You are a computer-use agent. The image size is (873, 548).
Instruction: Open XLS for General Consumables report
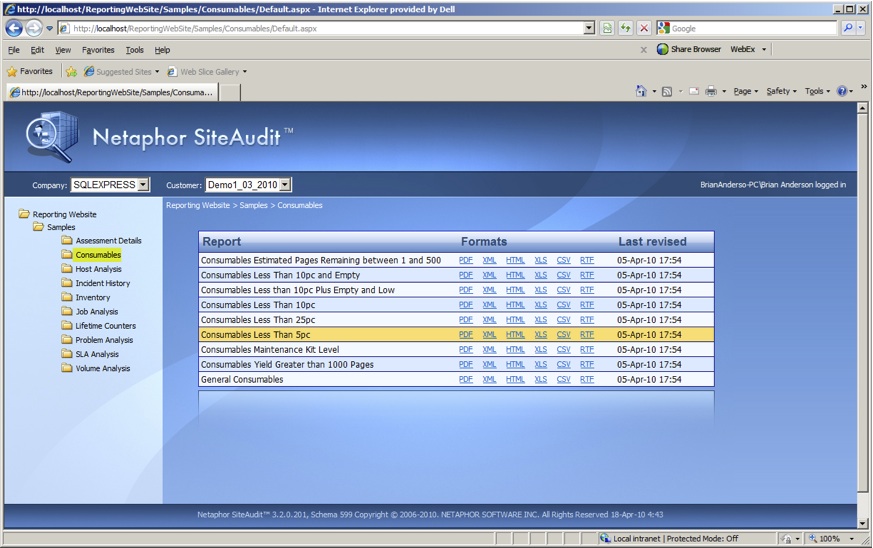[541, 379]
